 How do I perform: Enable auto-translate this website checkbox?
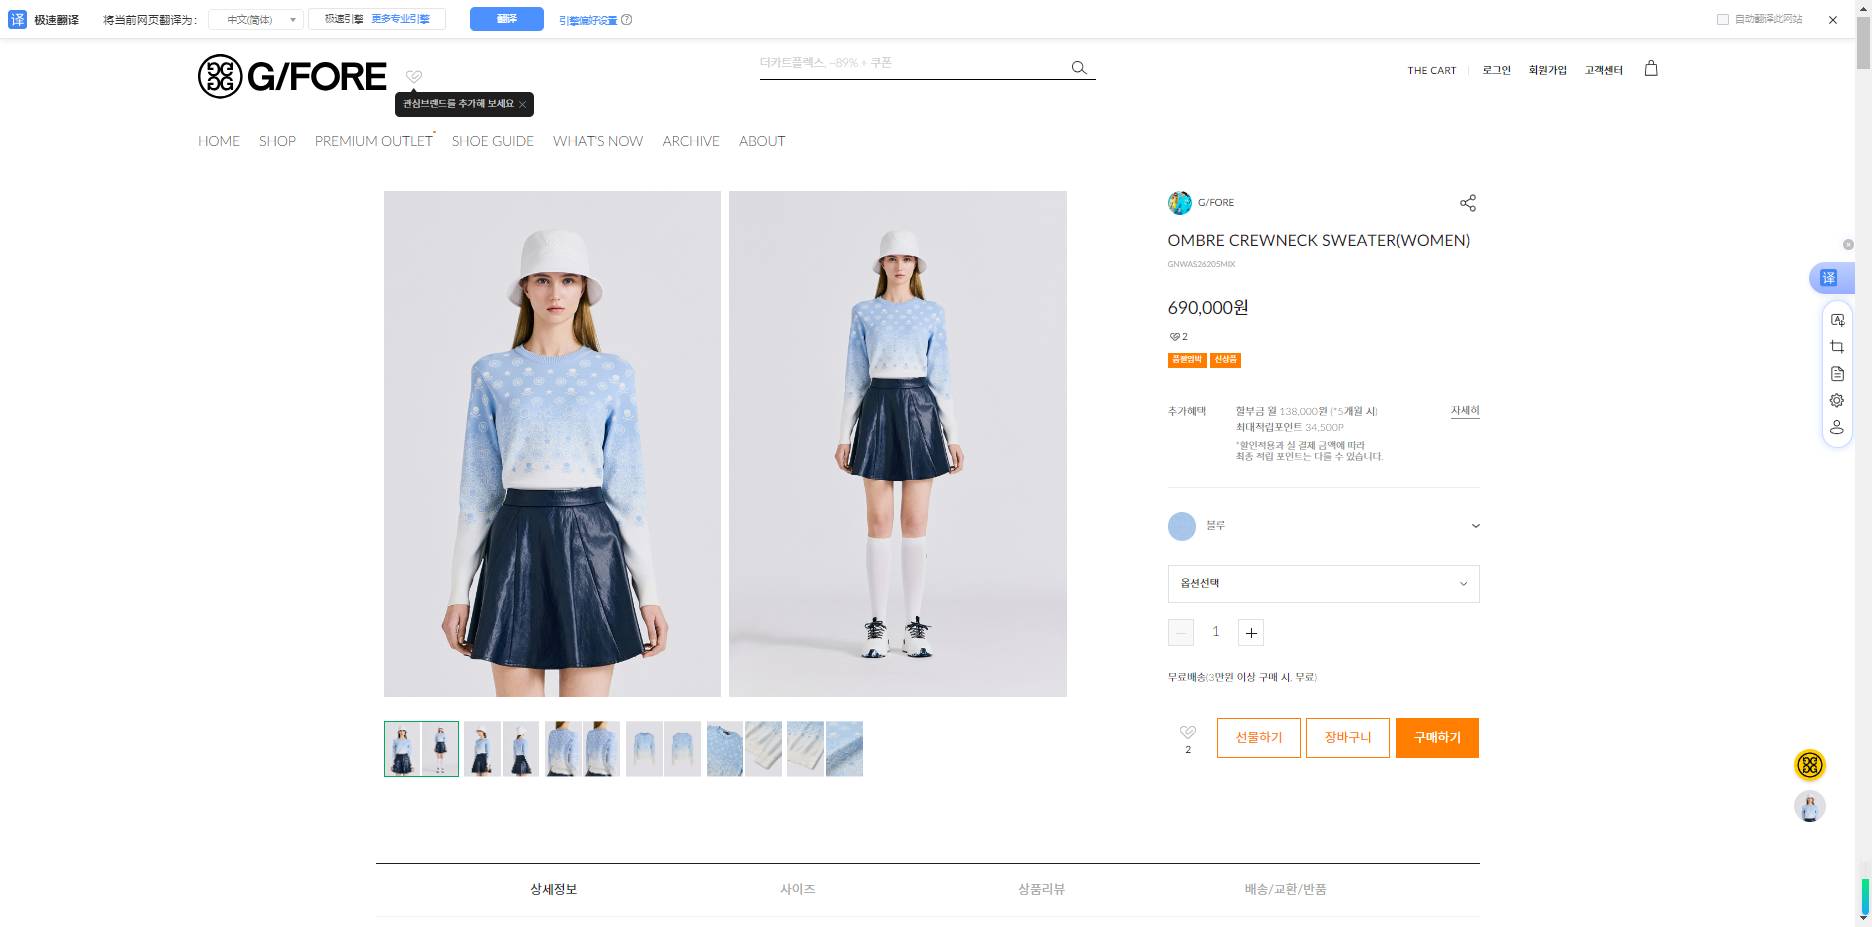tap(1723, 19)
